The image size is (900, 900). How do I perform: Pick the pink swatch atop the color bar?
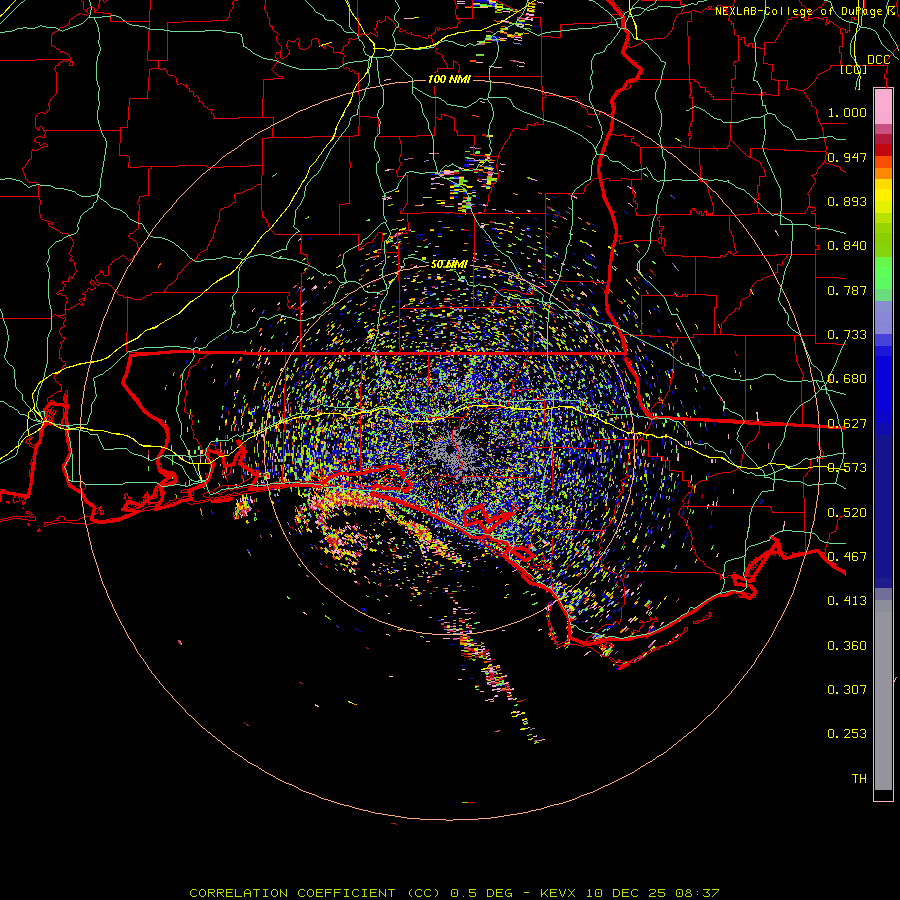tap(883, 107)
